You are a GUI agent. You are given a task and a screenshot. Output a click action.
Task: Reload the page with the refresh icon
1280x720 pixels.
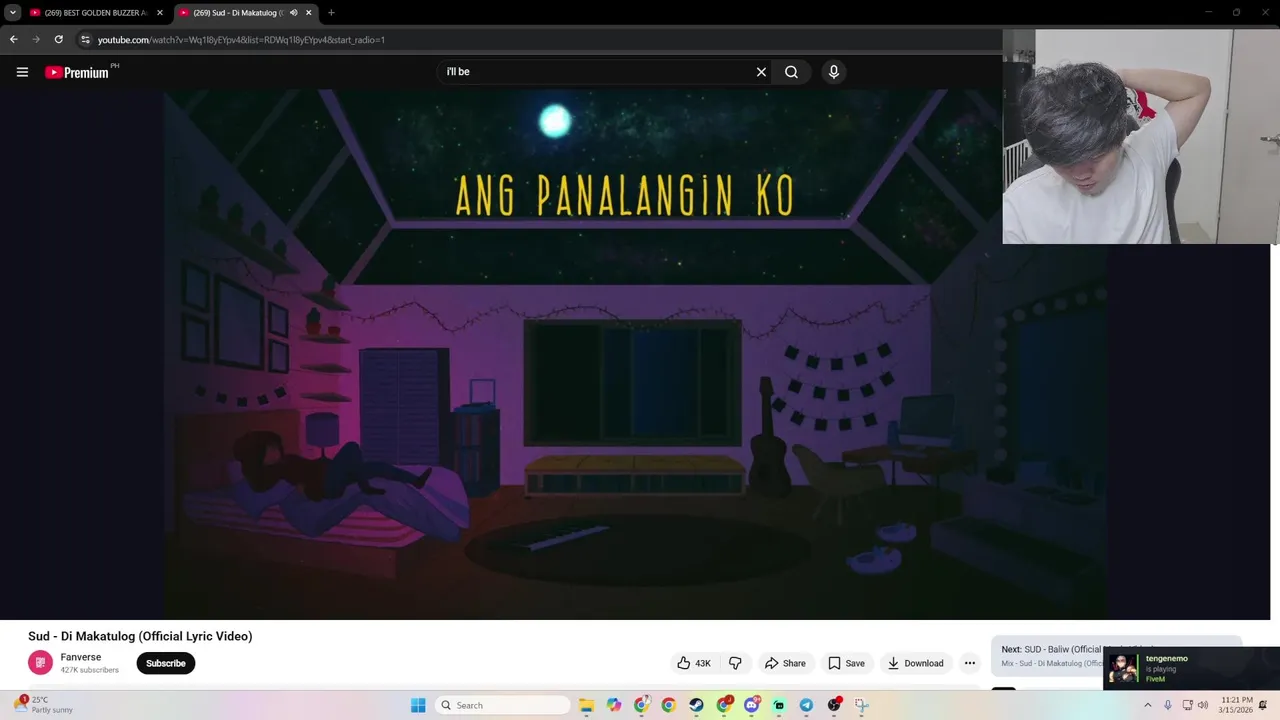tap(59, 40)
